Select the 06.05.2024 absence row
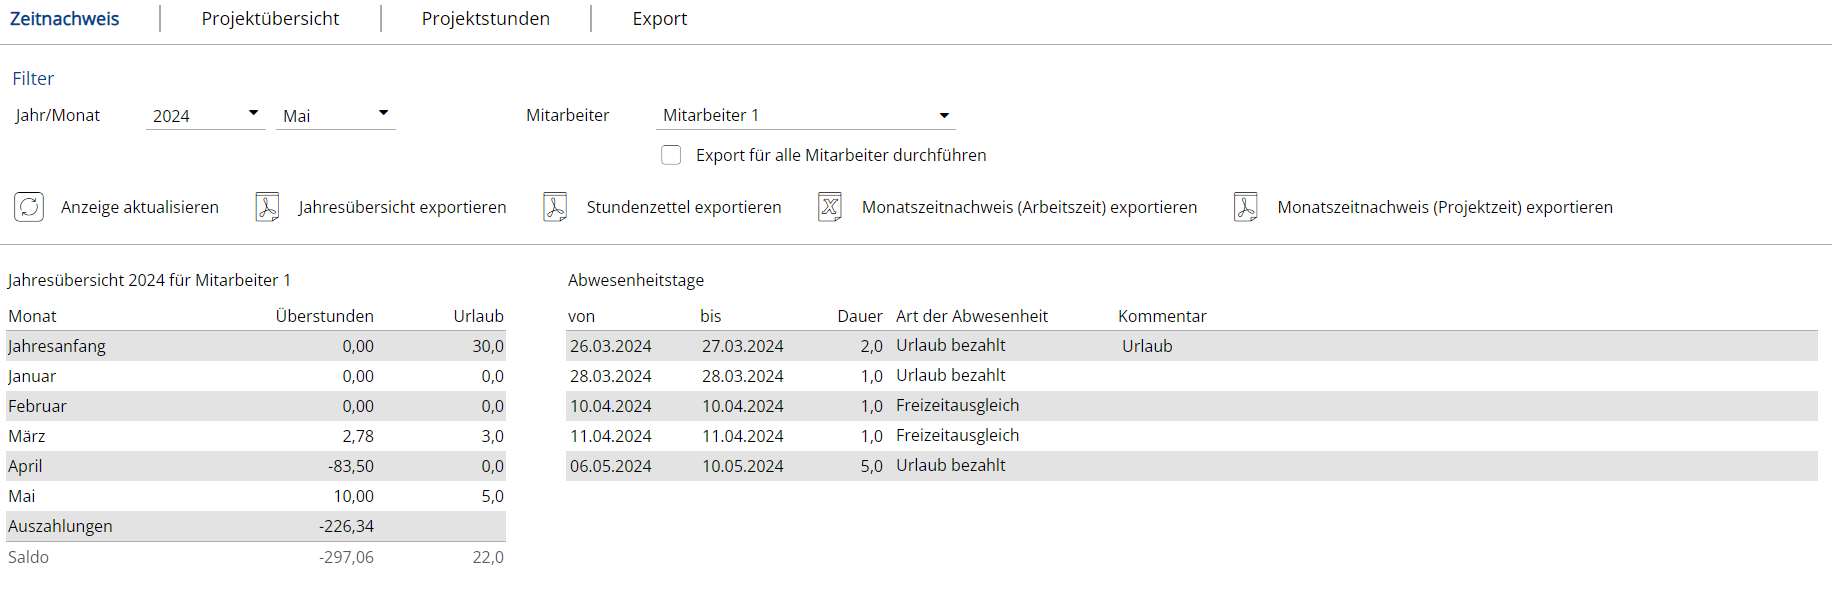The width and height of the screenshot is (1832, 597). pyautogui.click(x=1192, y=466)
